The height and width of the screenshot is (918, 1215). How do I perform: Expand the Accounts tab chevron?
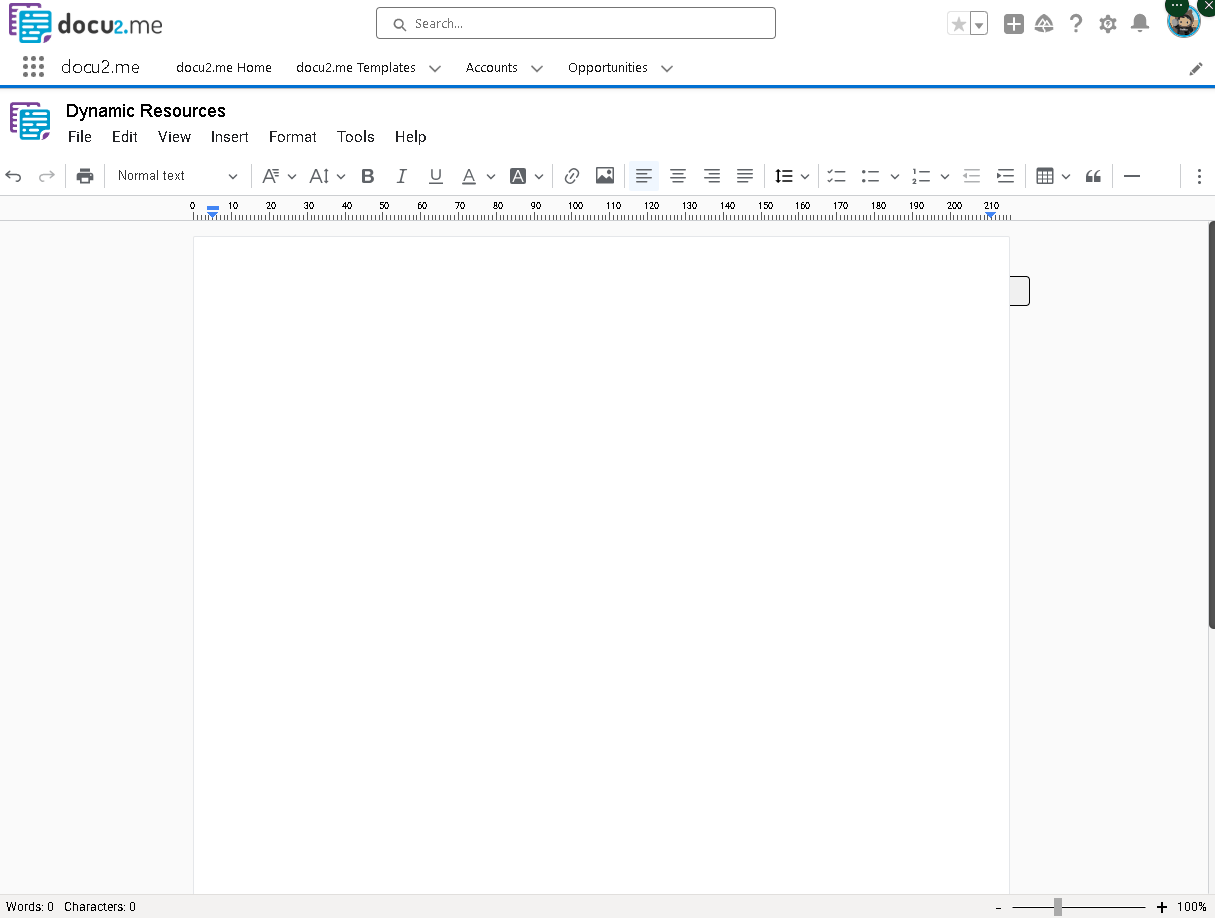point(537,69)
